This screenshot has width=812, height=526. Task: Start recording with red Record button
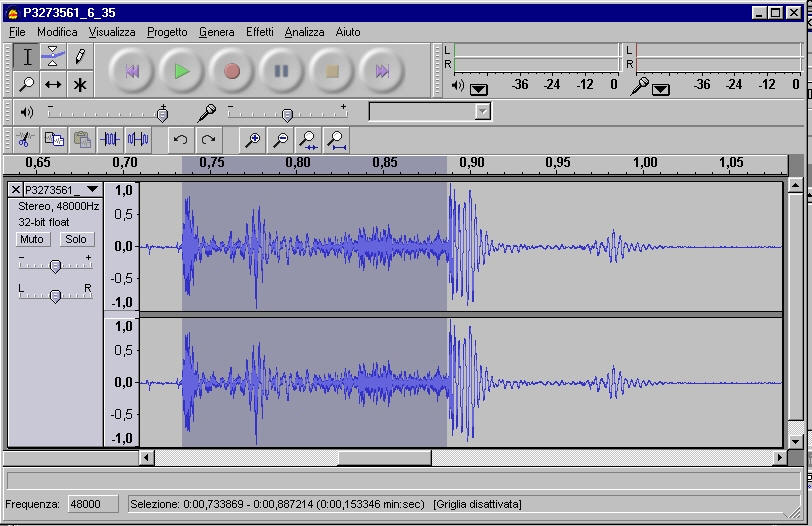(231, 71)
